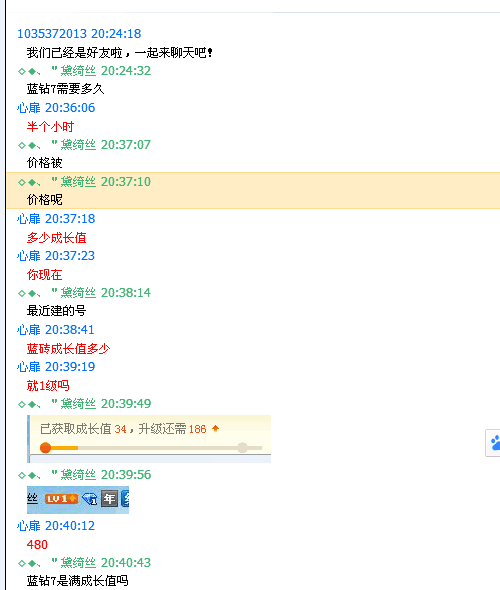Click 黛绮丝 header at 20:37:10

pyautogui.click(x=78, y=182)
